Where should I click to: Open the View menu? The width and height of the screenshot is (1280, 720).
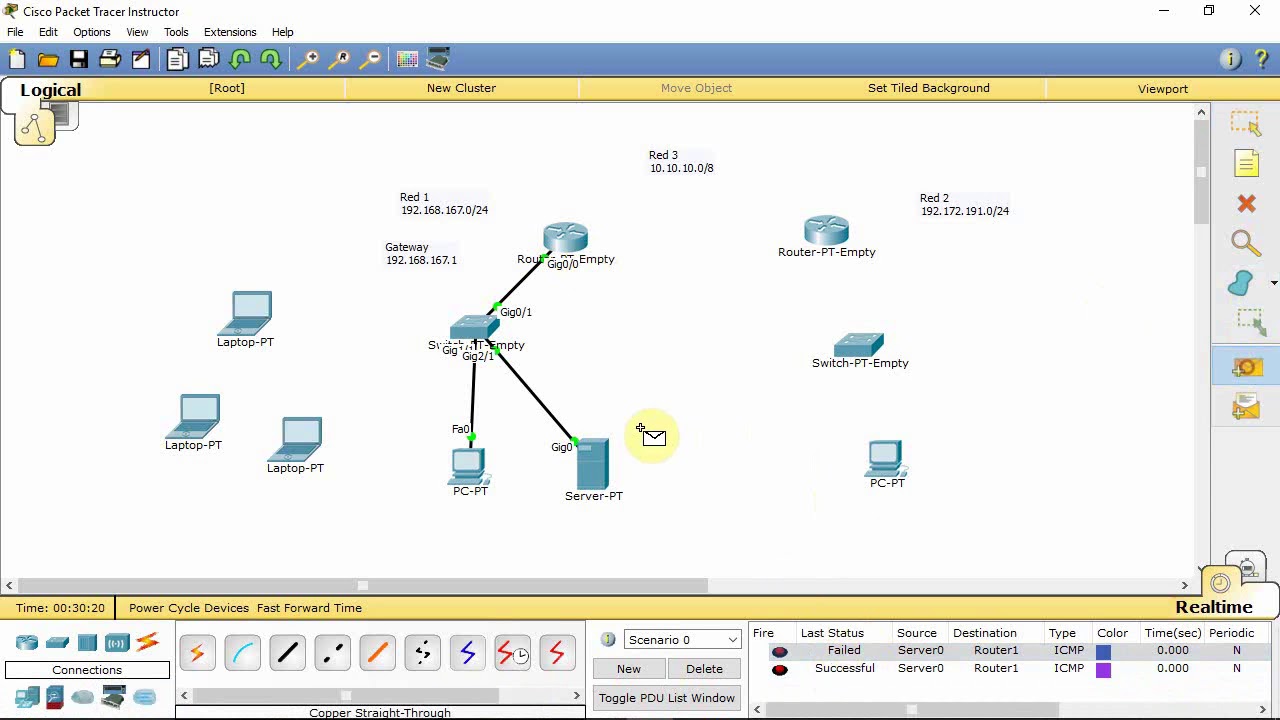[137, 32]
